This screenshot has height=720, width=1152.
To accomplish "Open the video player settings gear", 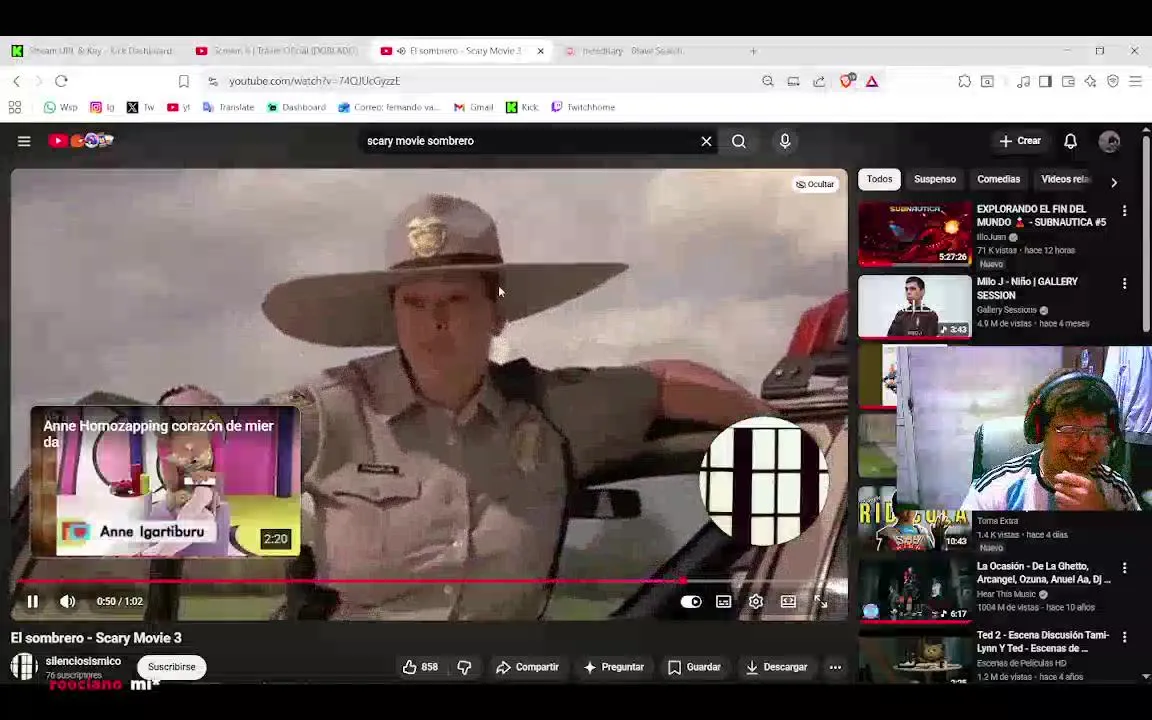I will tap(755, 602).
